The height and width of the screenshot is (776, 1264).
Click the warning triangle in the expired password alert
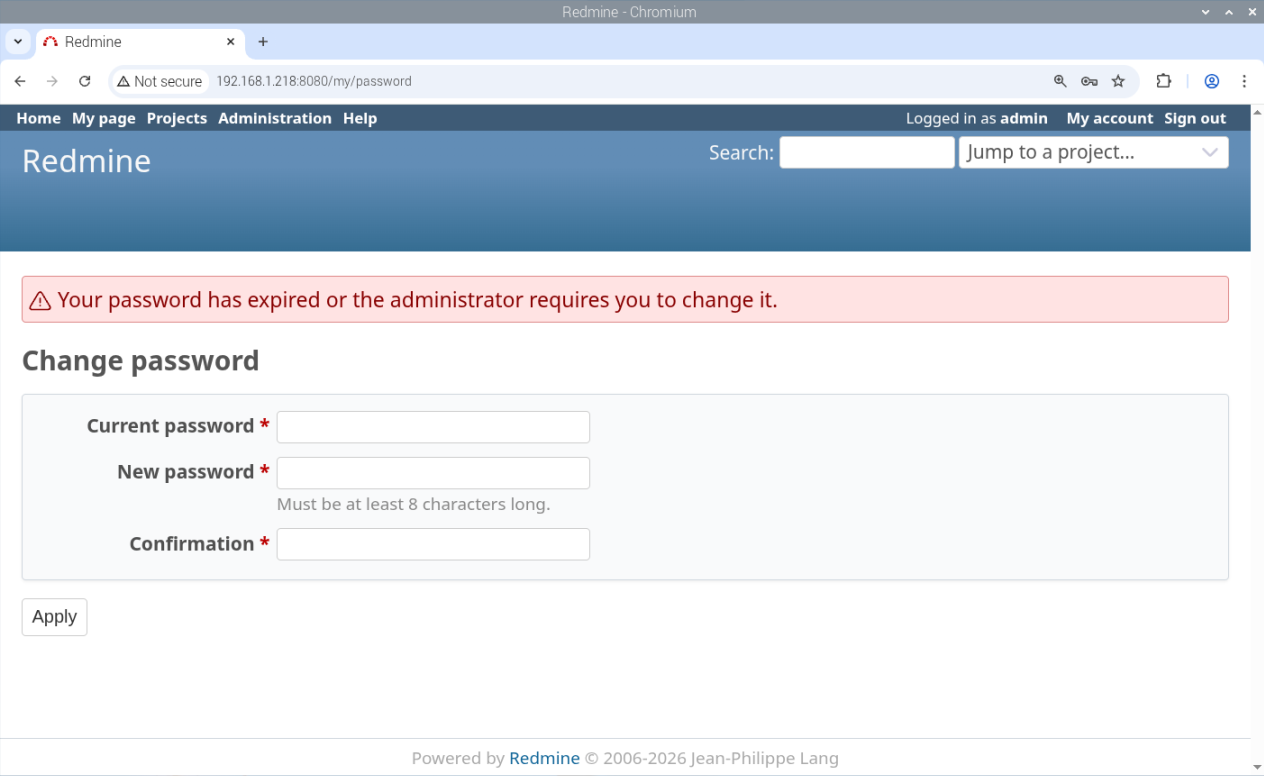click(x=39, y=299)
